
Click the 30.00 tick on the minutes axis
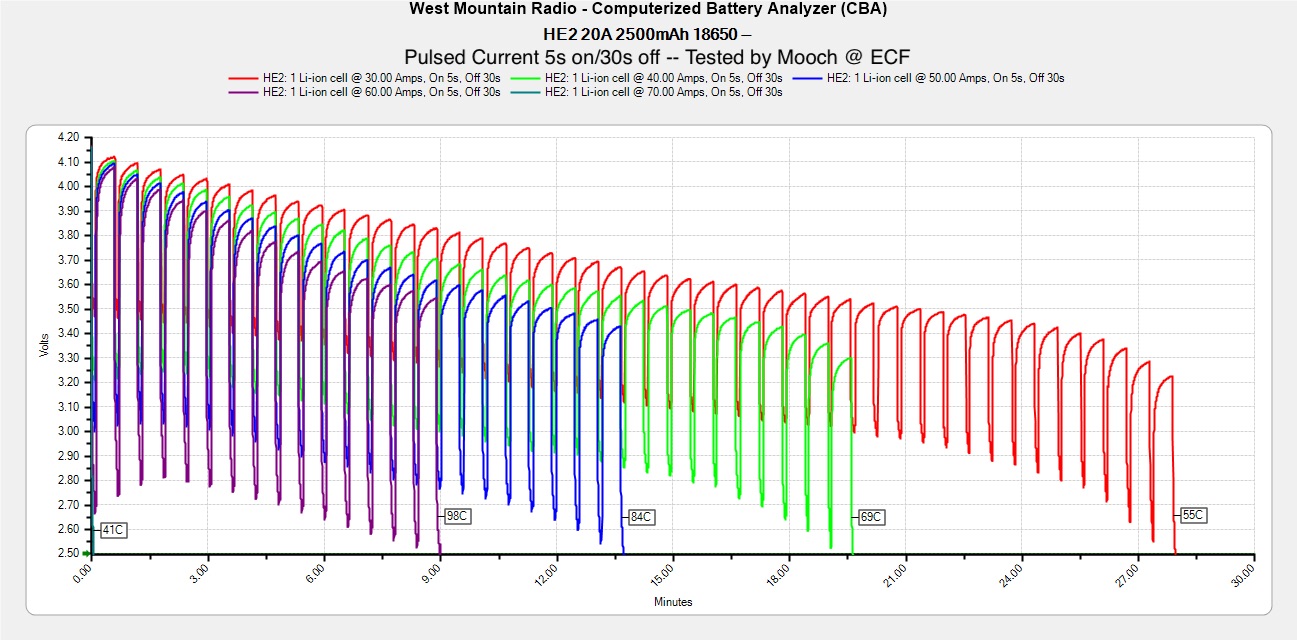pos(1245,578)
